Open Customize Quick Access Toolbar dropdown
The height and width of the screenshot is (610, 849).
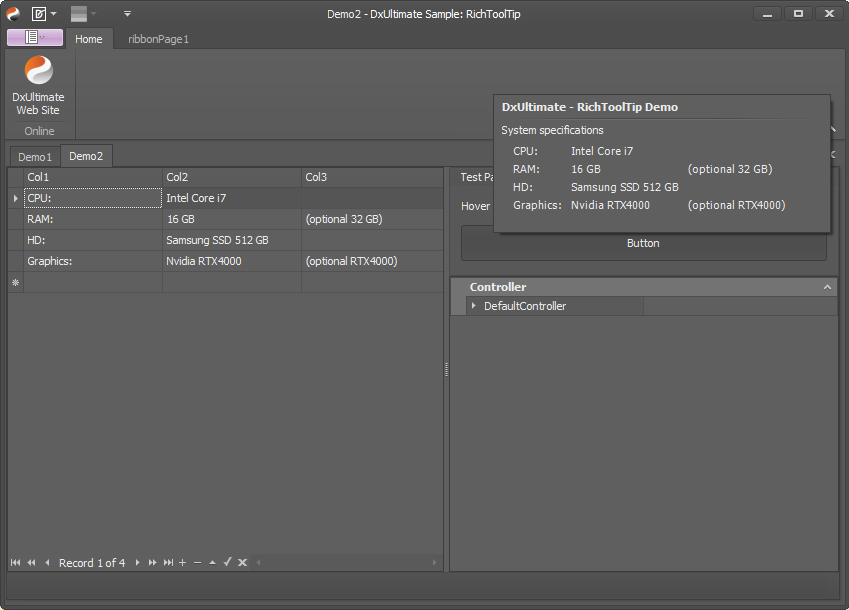pyautogui.click(x=127, y=14)
